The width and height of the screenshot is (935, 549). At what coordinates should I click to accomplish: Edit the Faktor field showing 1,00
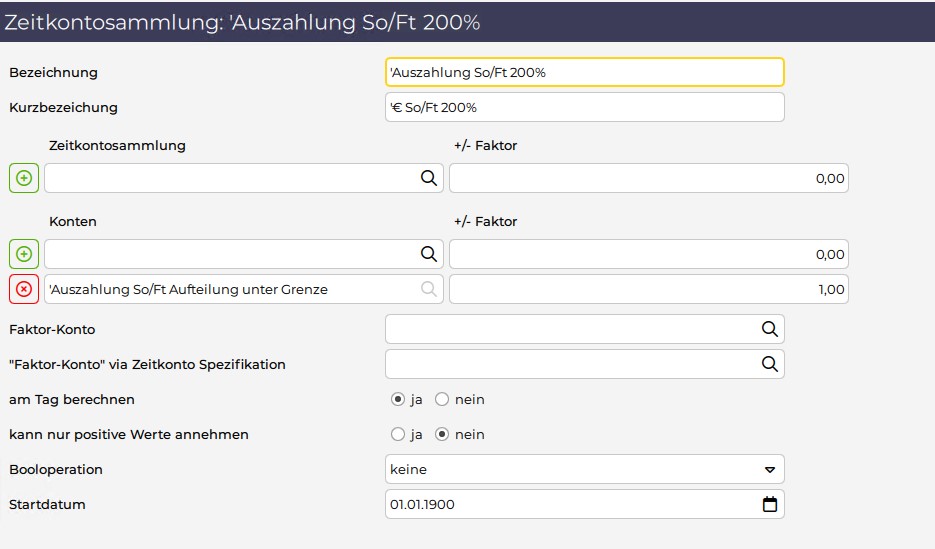(649, 289)
